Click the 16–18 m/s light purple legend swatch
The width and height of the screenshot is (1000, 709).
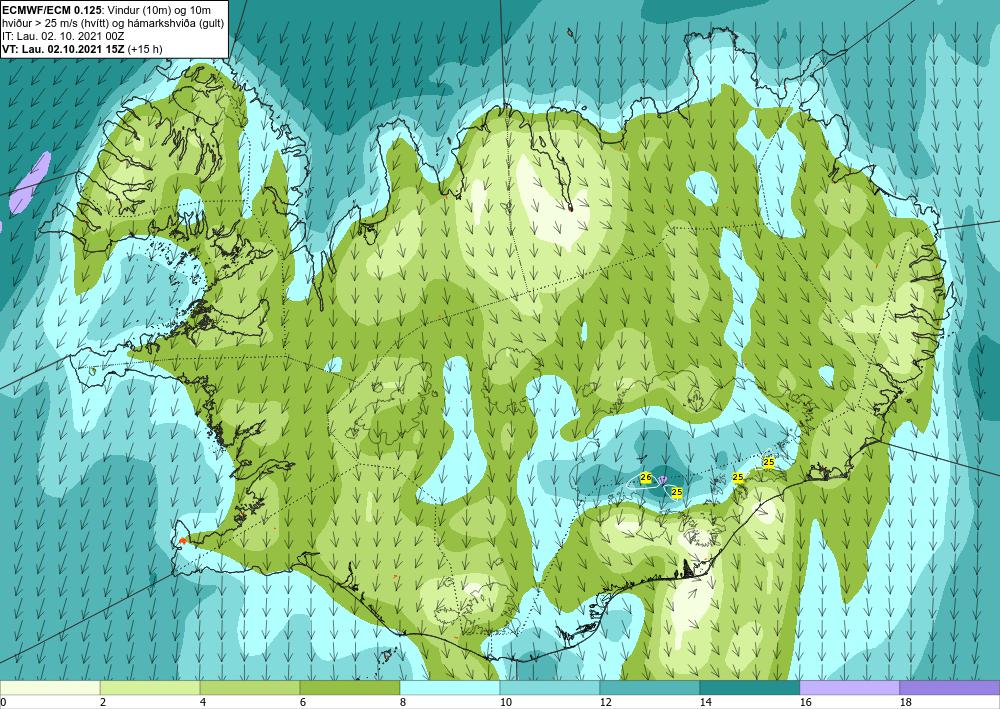[849, 687]
